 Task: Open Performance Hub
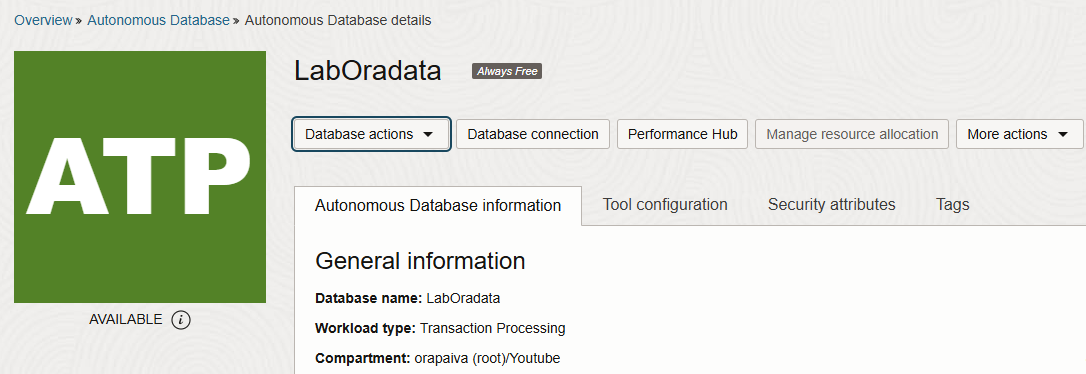pyautogui.click(x=682, y=134)
